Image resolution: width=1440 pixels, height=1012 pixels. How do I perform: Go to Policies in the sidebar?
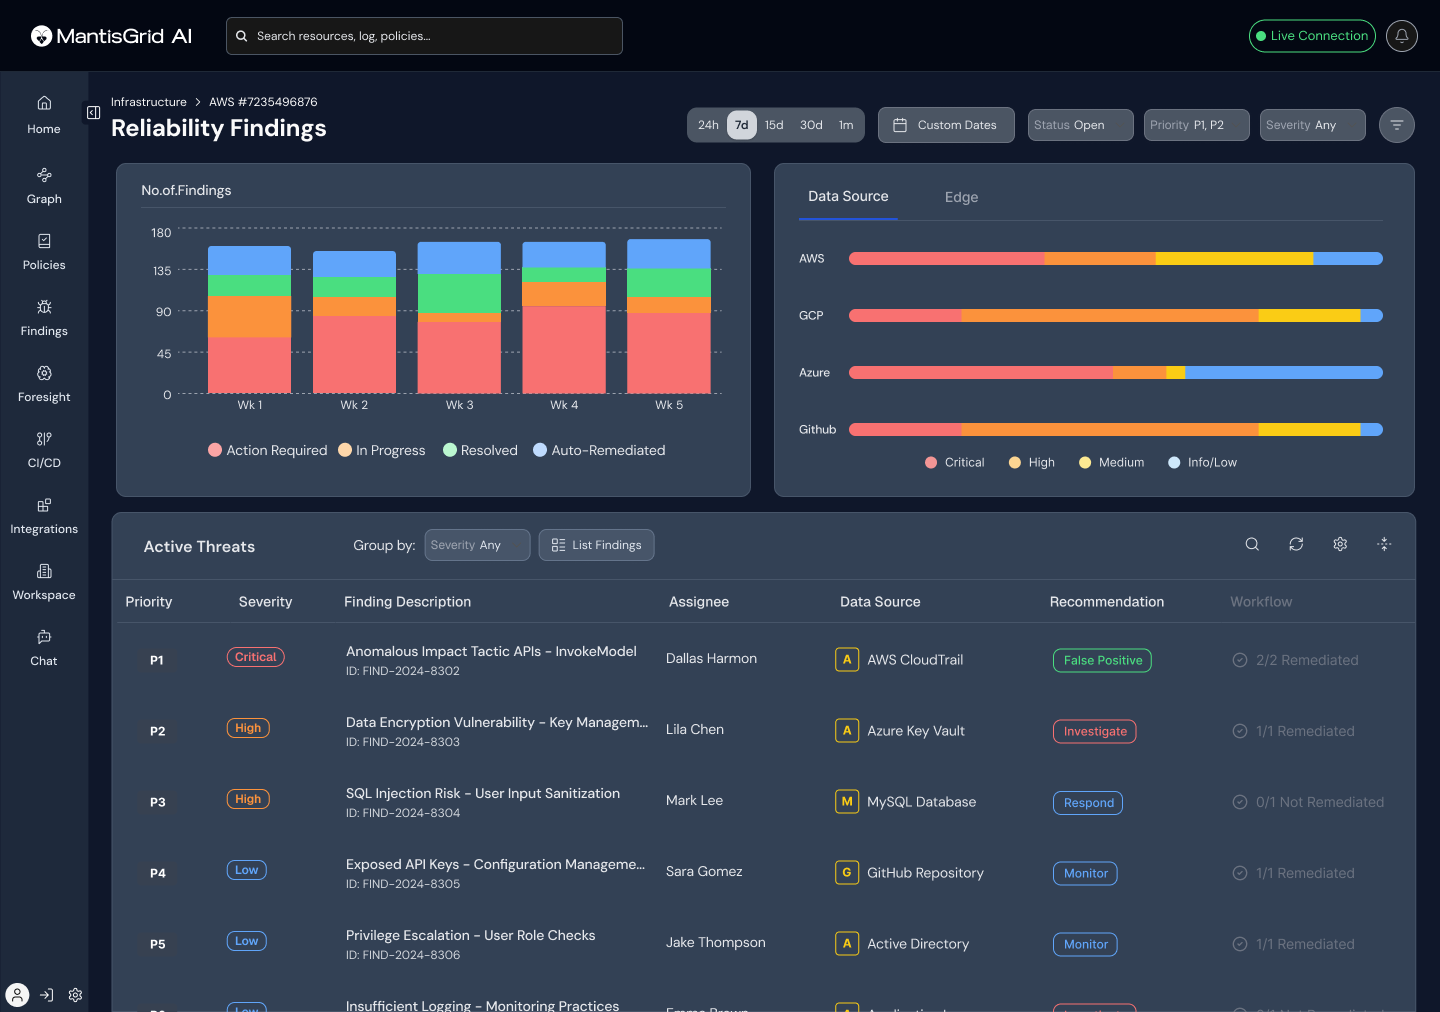coord(44,252)
